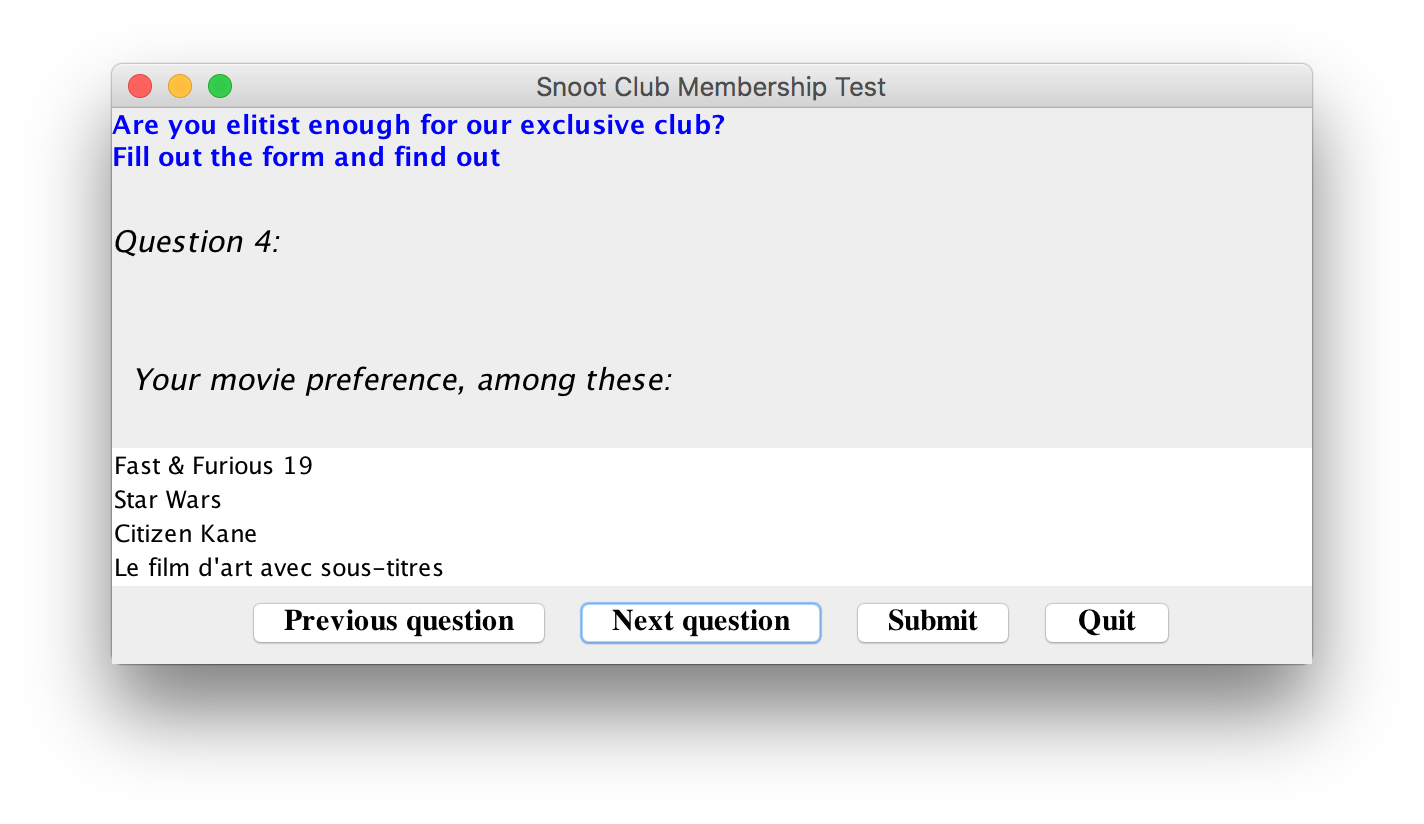Click the Snoot Club Membership Test title
The image size is (1424, 824).
pyautogui.click(x=710, y=87)
